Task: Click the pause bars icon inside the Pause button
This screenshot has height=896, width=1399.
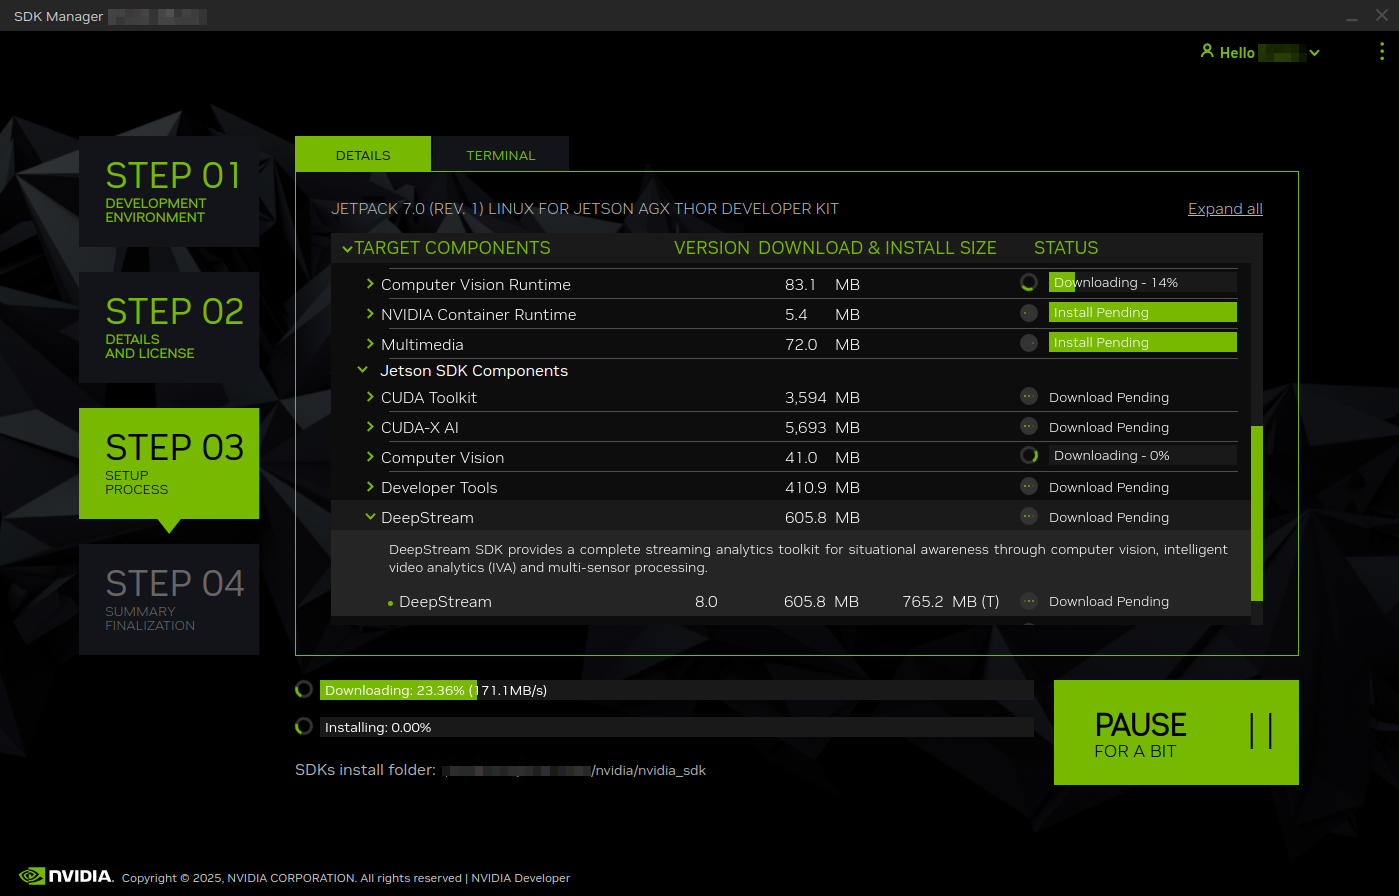Action: 1262,731
